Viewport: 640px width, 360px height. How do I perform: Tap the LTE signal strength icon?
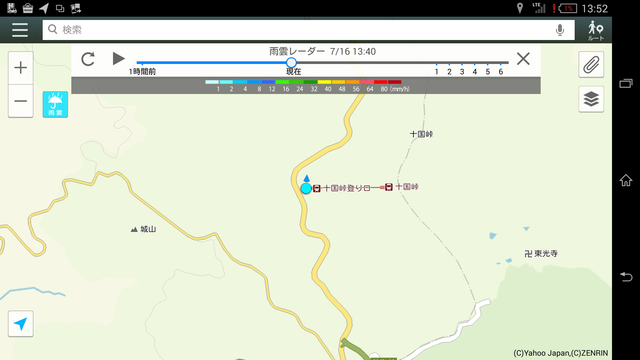[x=539, y=8]
